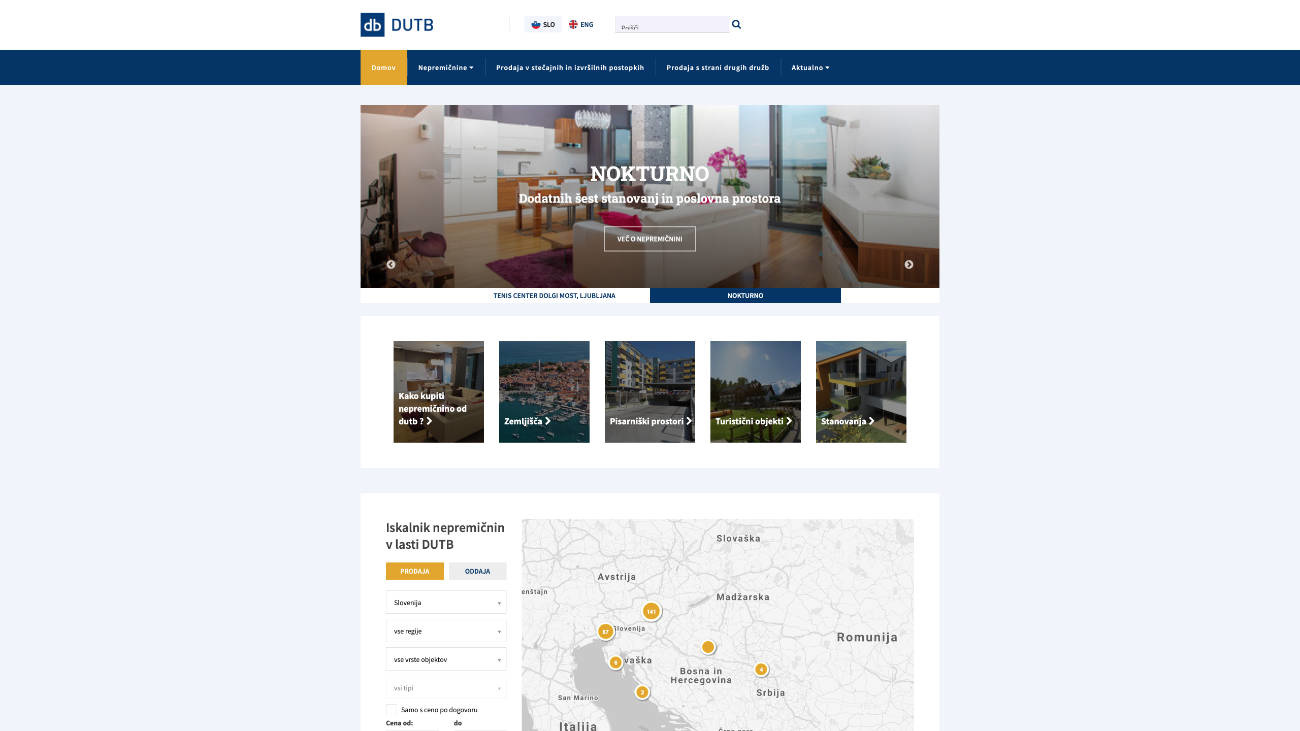Open the Turistični objekti category tile

[755, 392]
